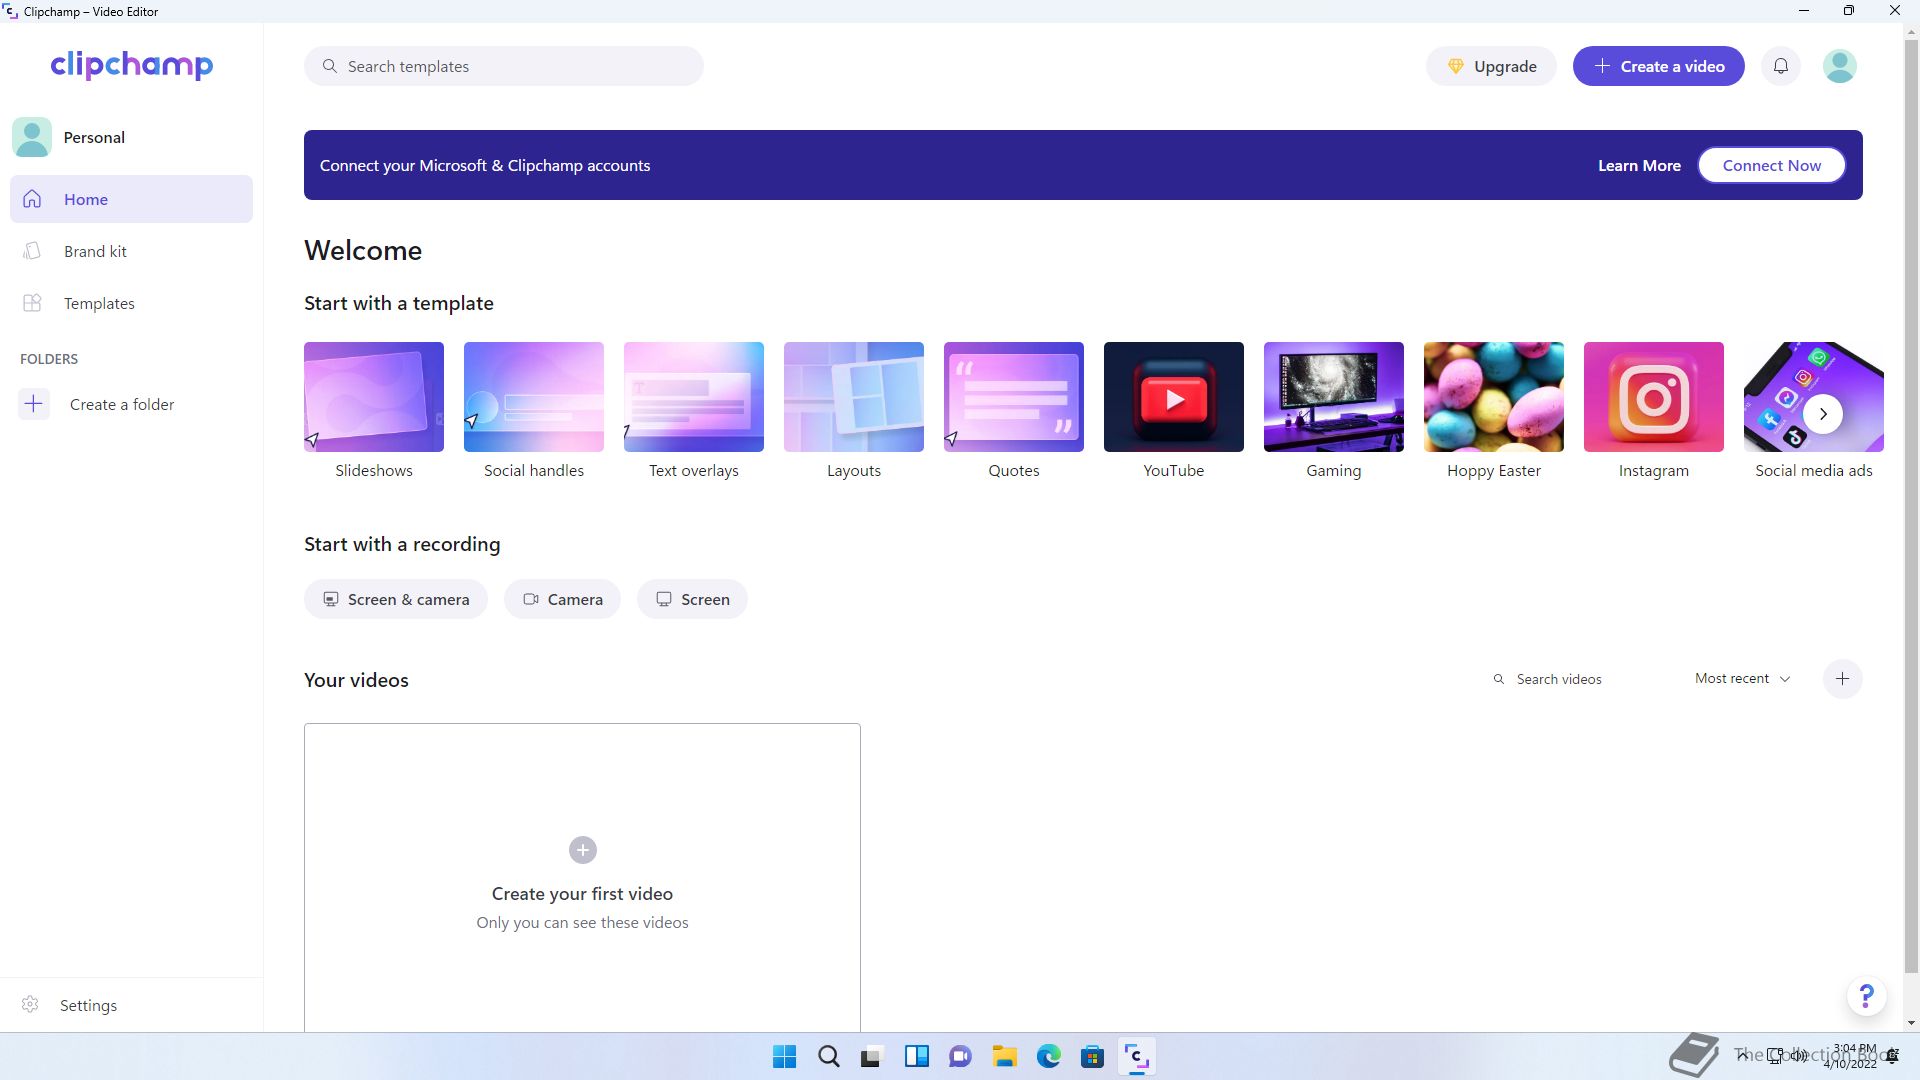This screenshot has width=1920, height=1080.
Task: Open the Social handles template thumbnail
Action: [x=534, y=397]
